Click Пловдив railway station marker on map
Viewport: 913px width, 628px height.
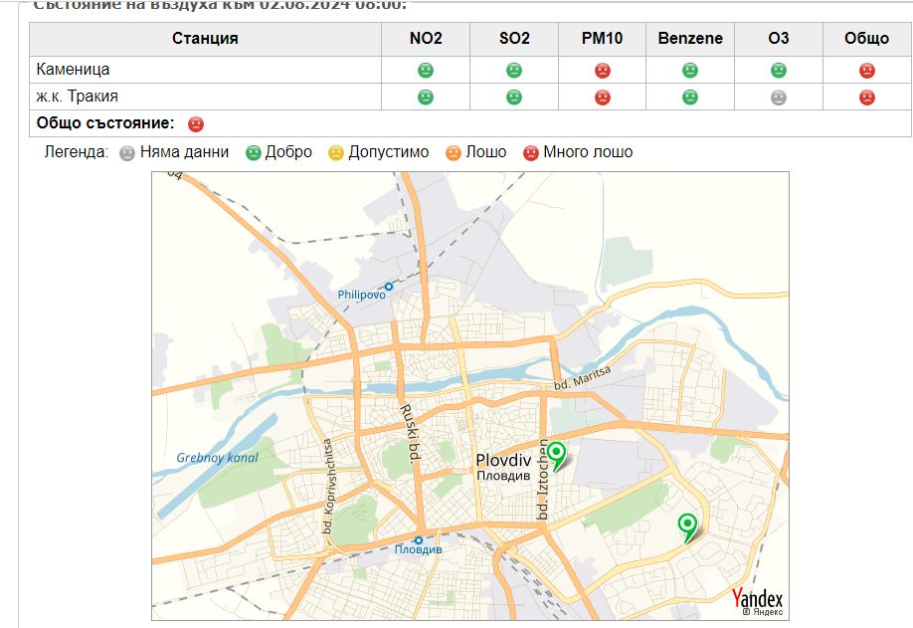[418, 540]
